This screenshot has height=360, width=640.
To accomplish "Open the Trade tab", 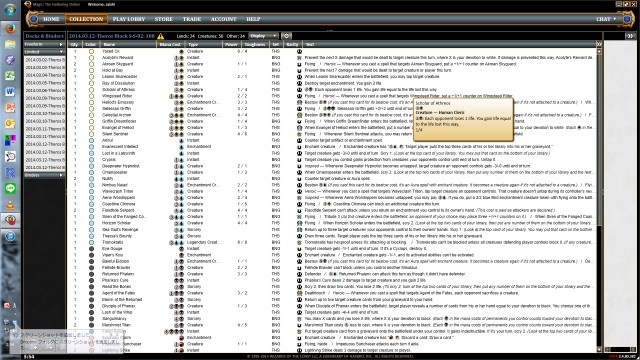I will coord(192,19).
